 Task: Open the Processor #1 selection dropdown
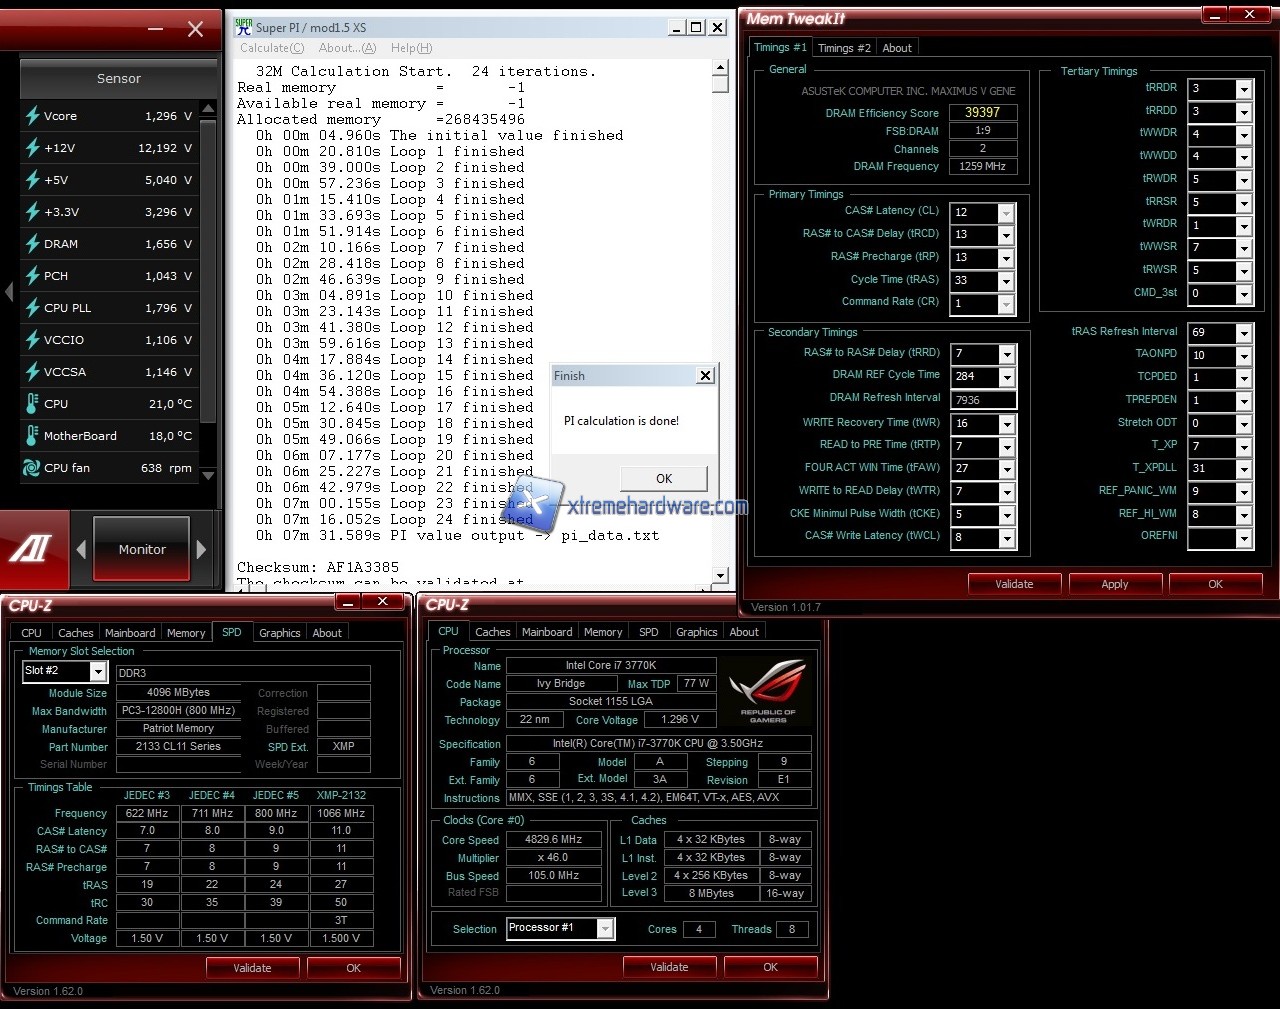tap(605, 929)
